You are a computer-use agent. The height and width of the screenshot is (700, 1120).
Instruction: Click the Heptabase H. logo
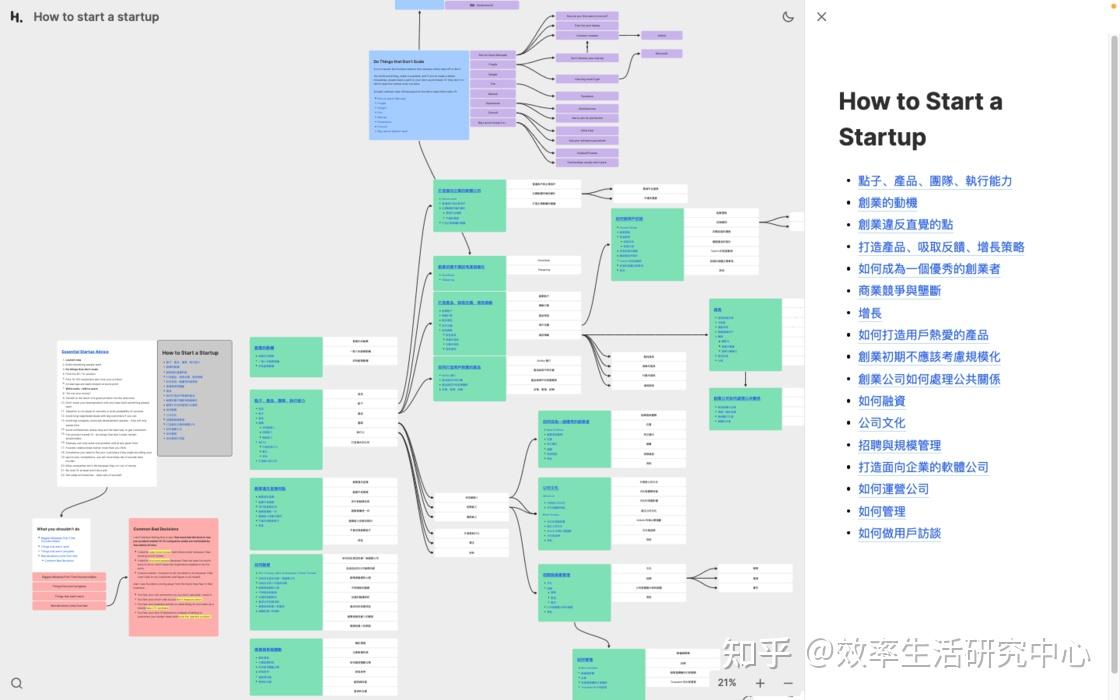[15, 16]
